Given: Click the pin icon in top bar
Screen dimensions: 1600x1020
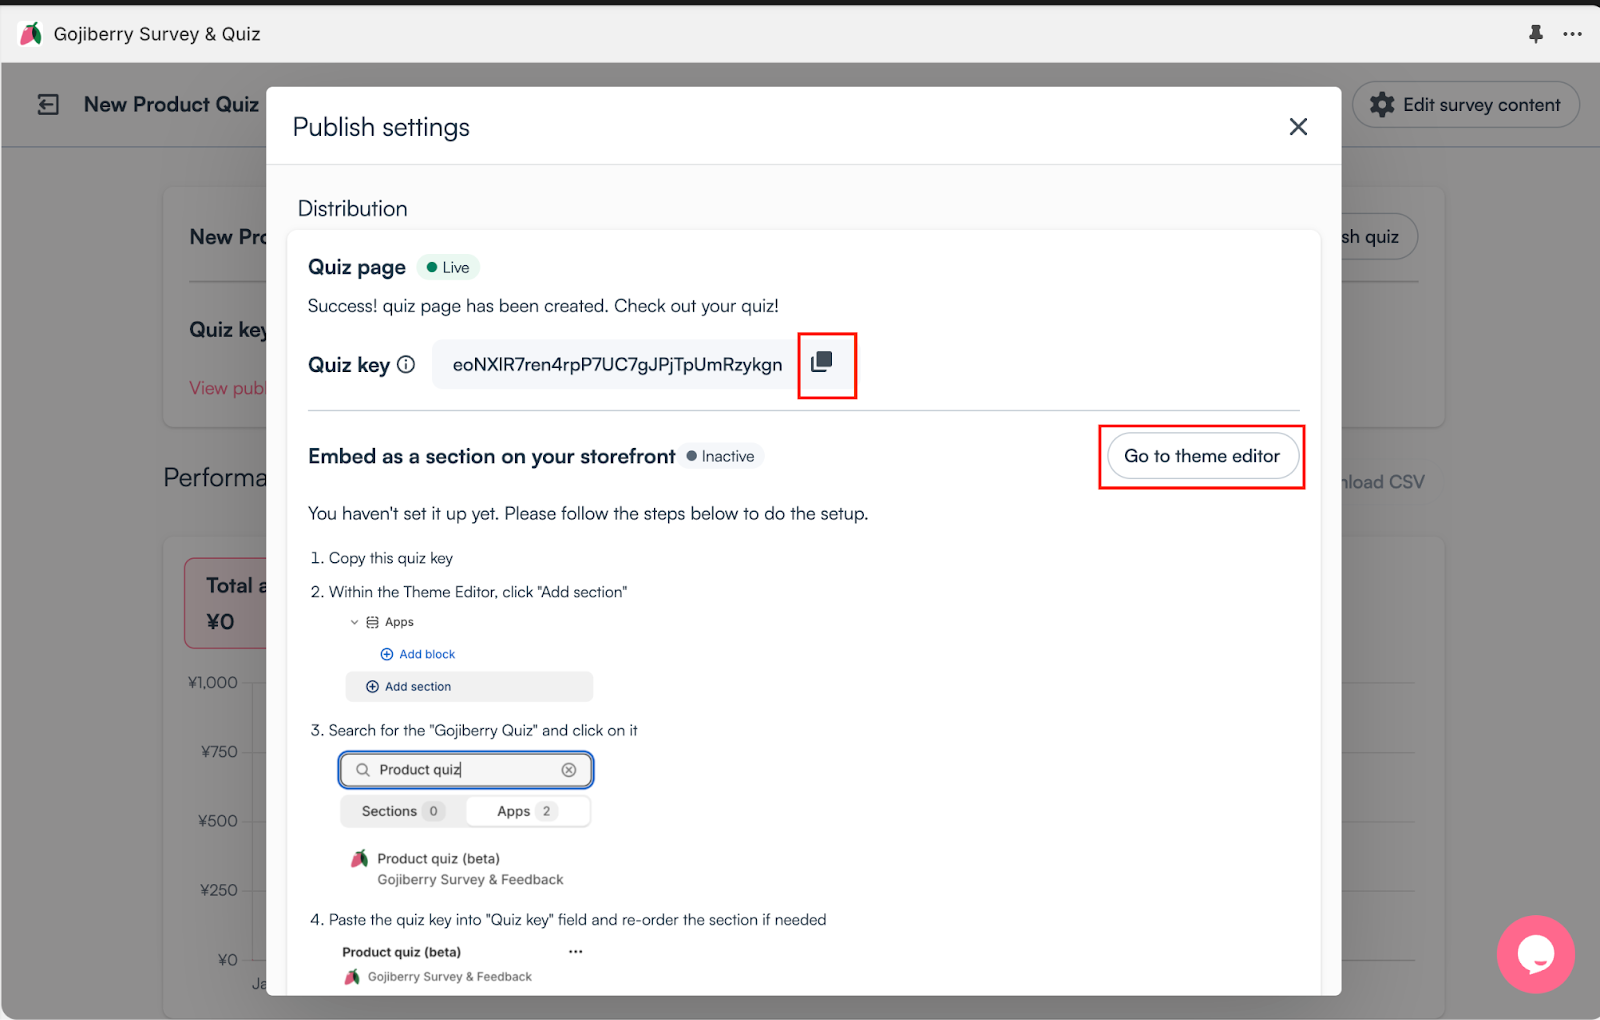Looking at the screenshot, I should [1536, 34].
